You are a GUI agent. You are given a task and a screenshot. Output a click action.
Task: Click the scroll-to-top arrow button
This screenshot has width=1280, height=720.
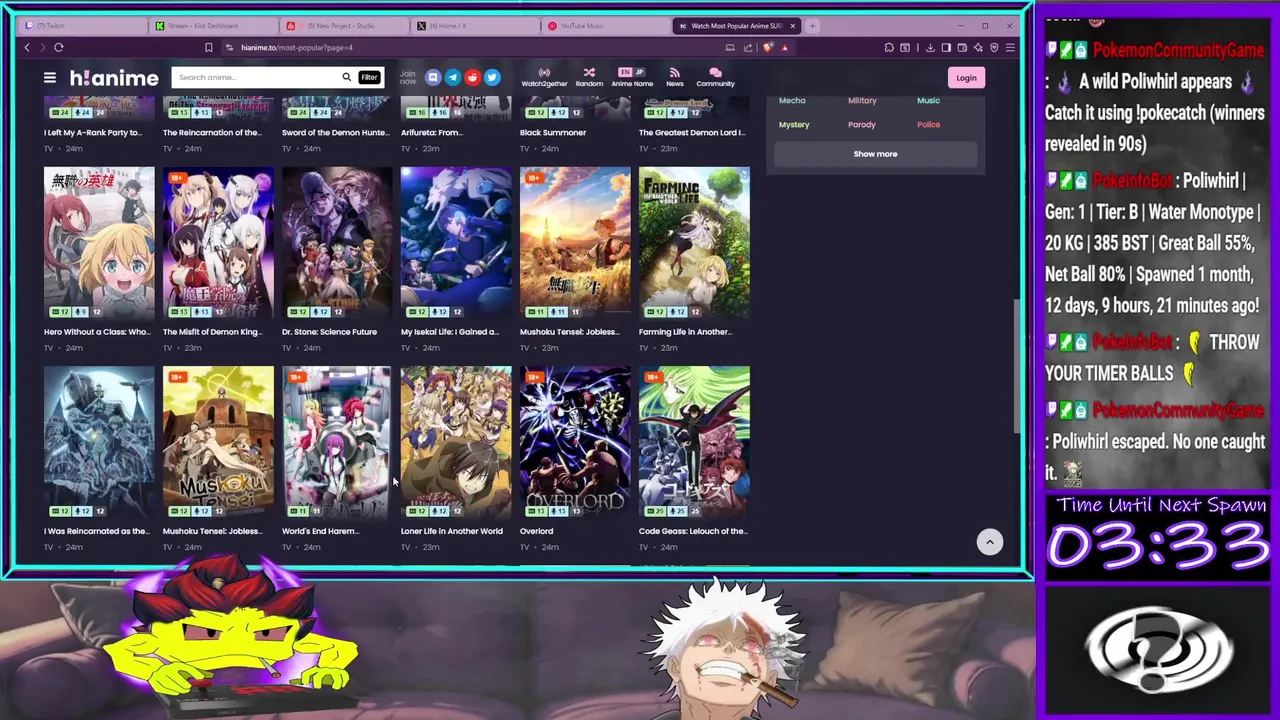pyautogui.click(x=989, y=542)
